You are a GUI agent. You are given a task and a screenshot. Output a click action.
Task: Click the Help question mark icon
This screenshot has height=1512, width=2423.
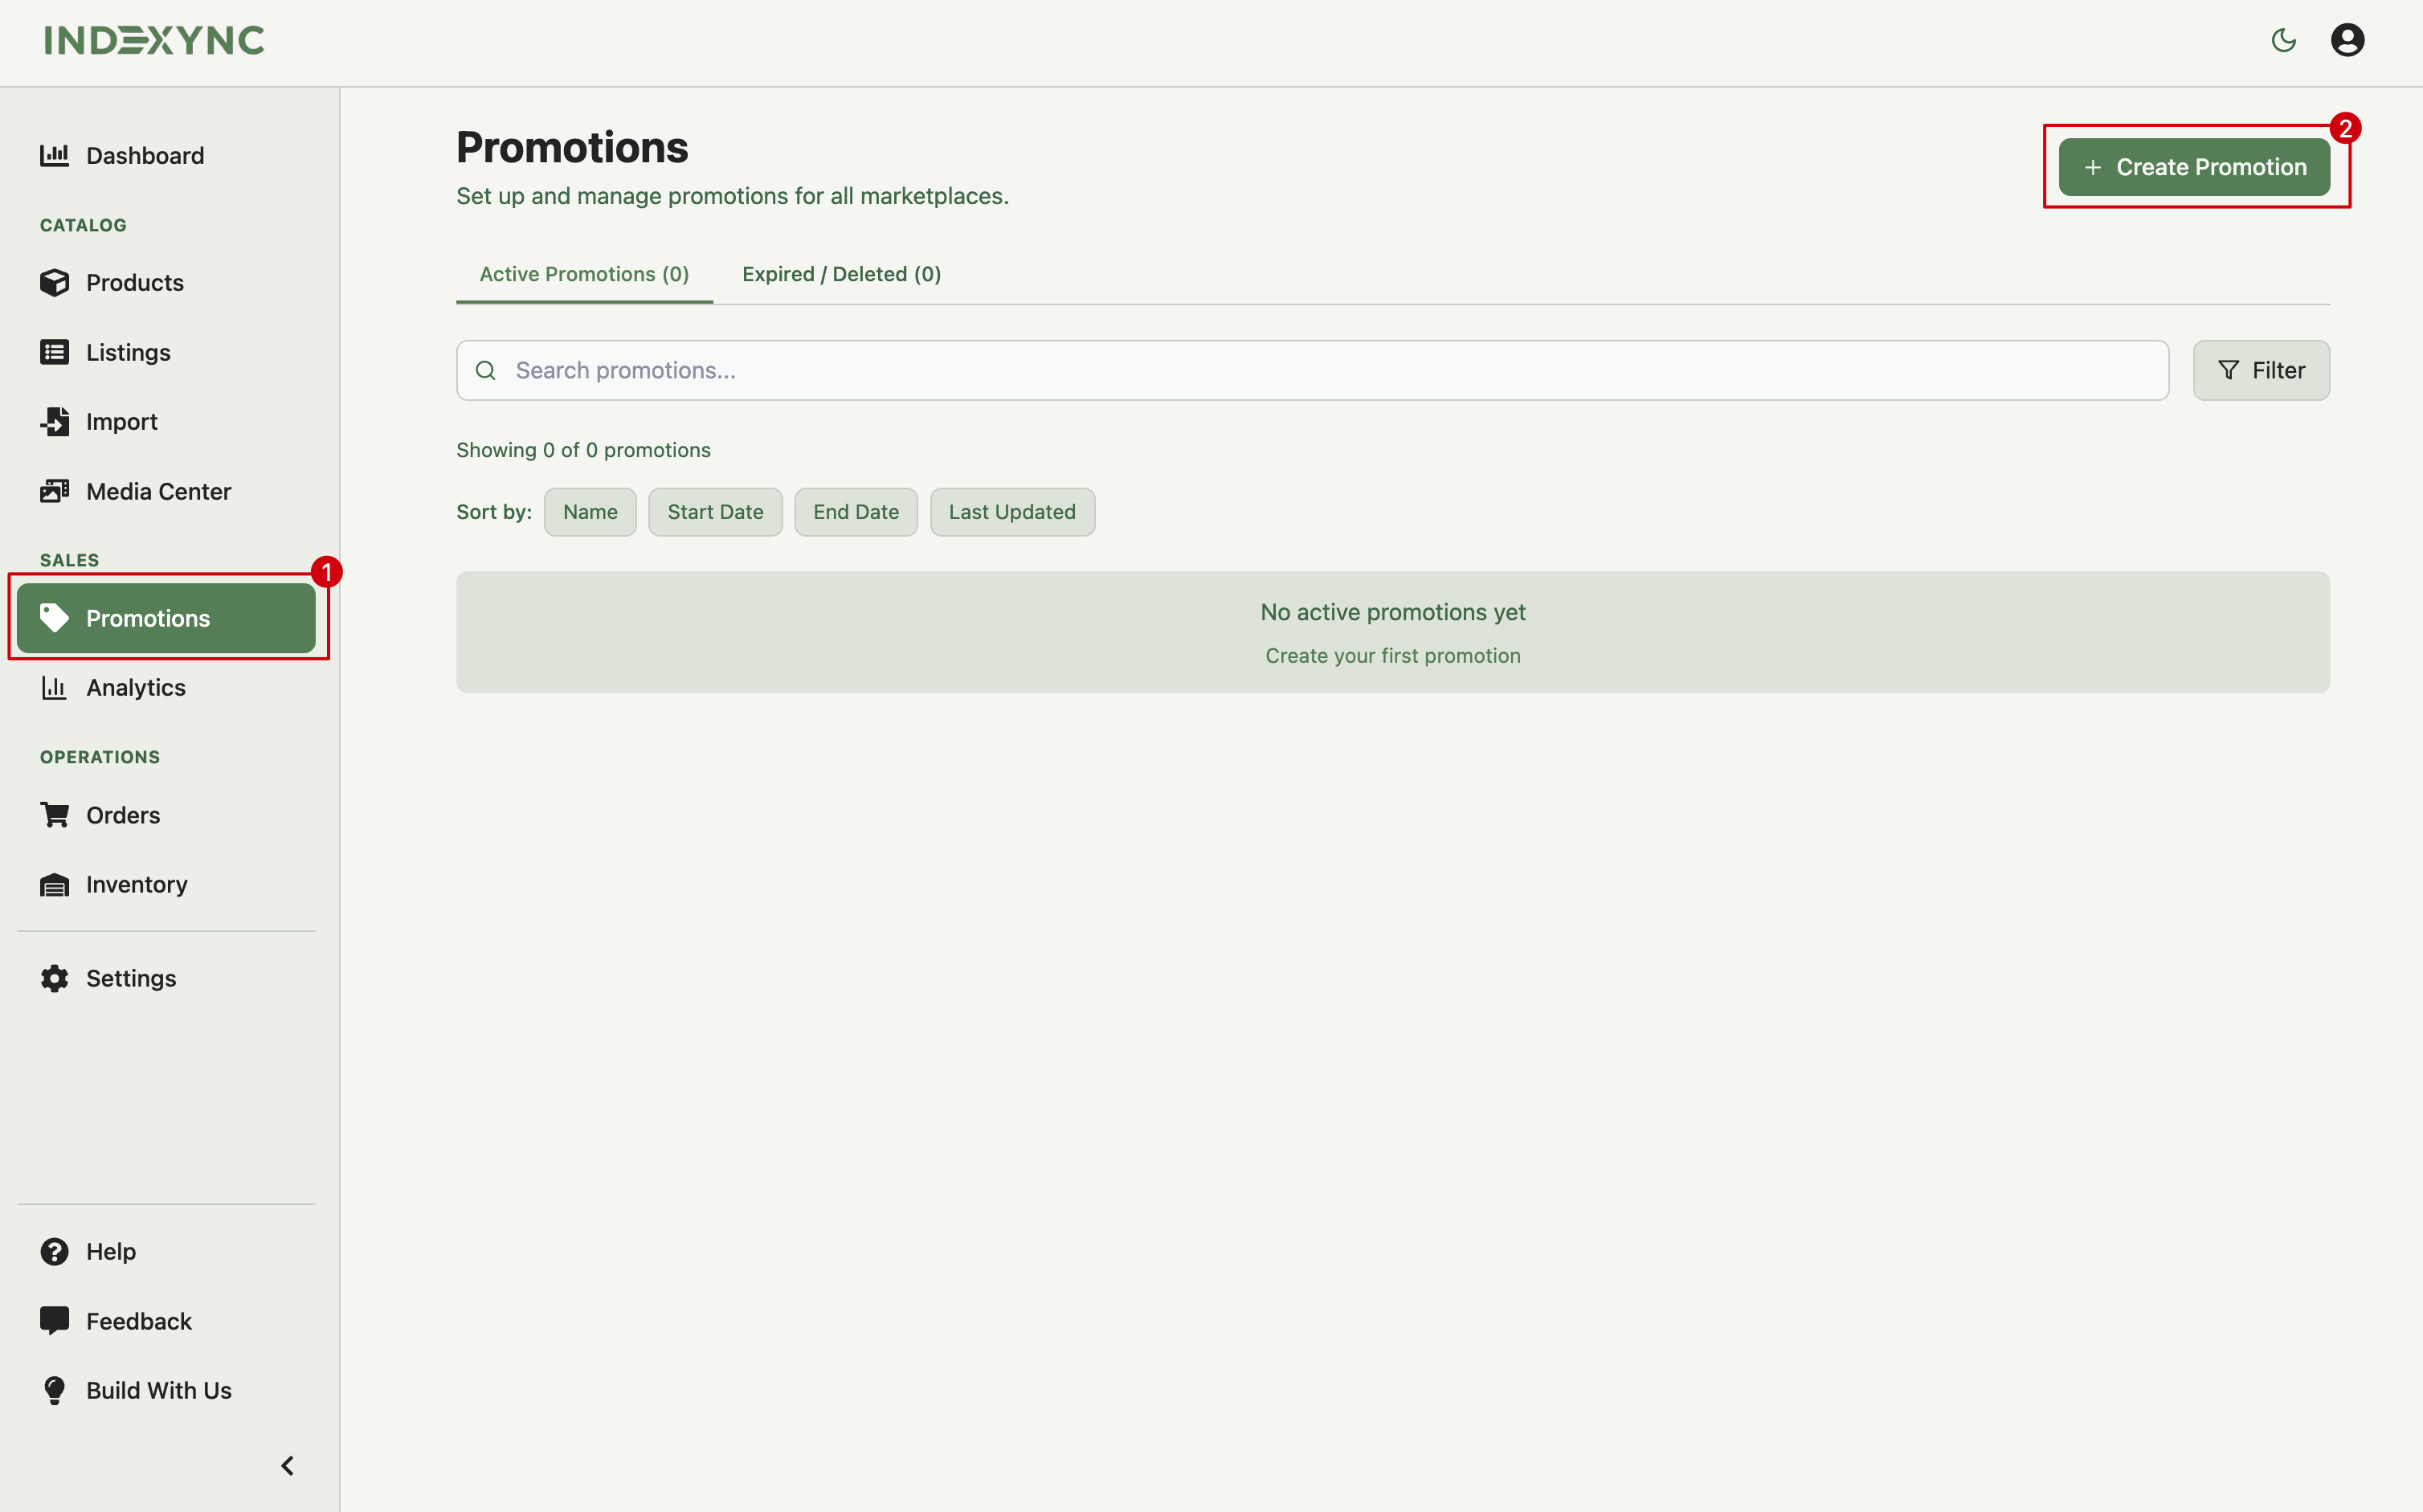[x=54, y=1251]
